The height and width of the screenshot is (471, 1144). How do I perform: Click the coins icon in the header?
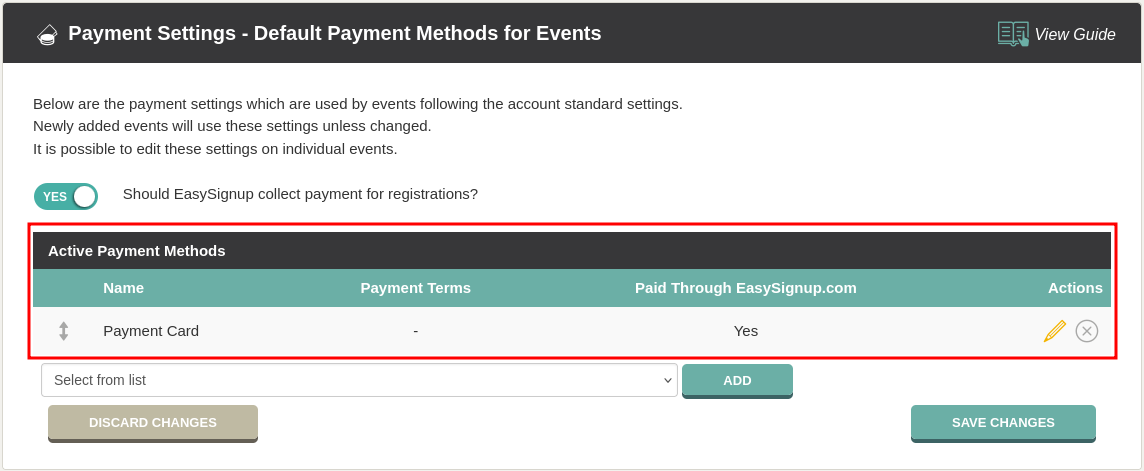pos(47,34)
